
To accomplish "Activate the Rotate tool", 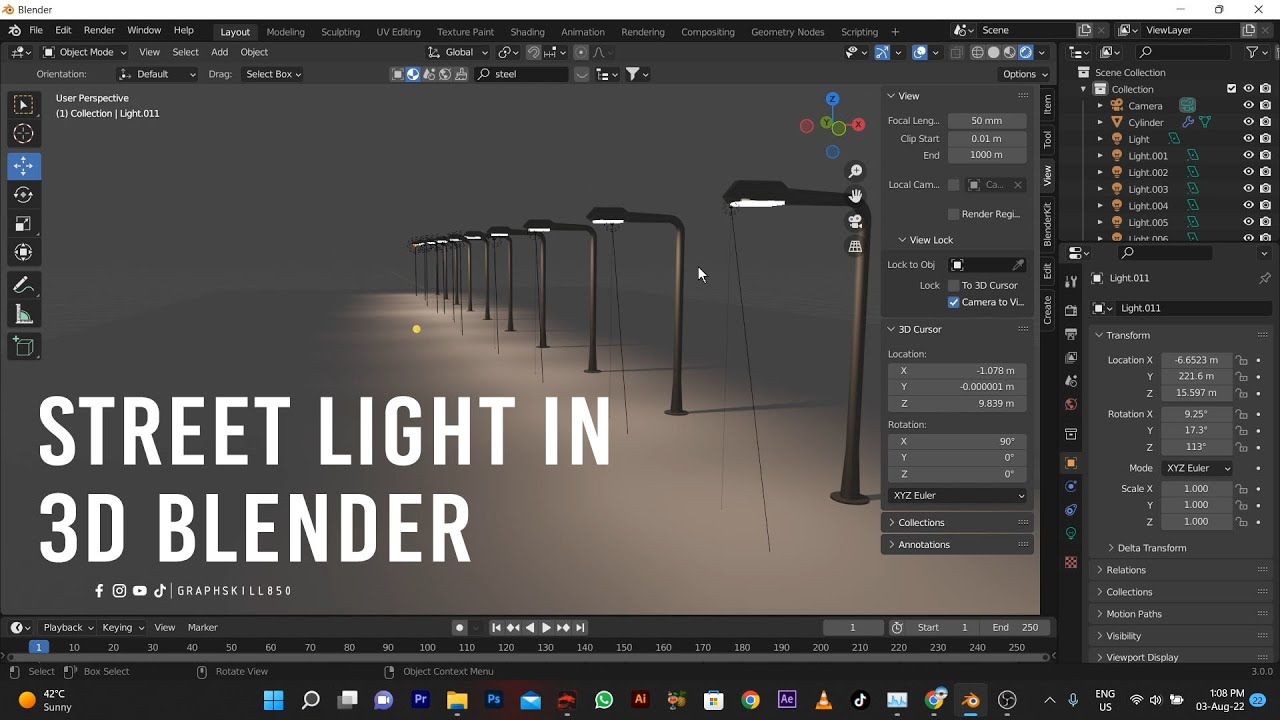I will tap(24, 195).
